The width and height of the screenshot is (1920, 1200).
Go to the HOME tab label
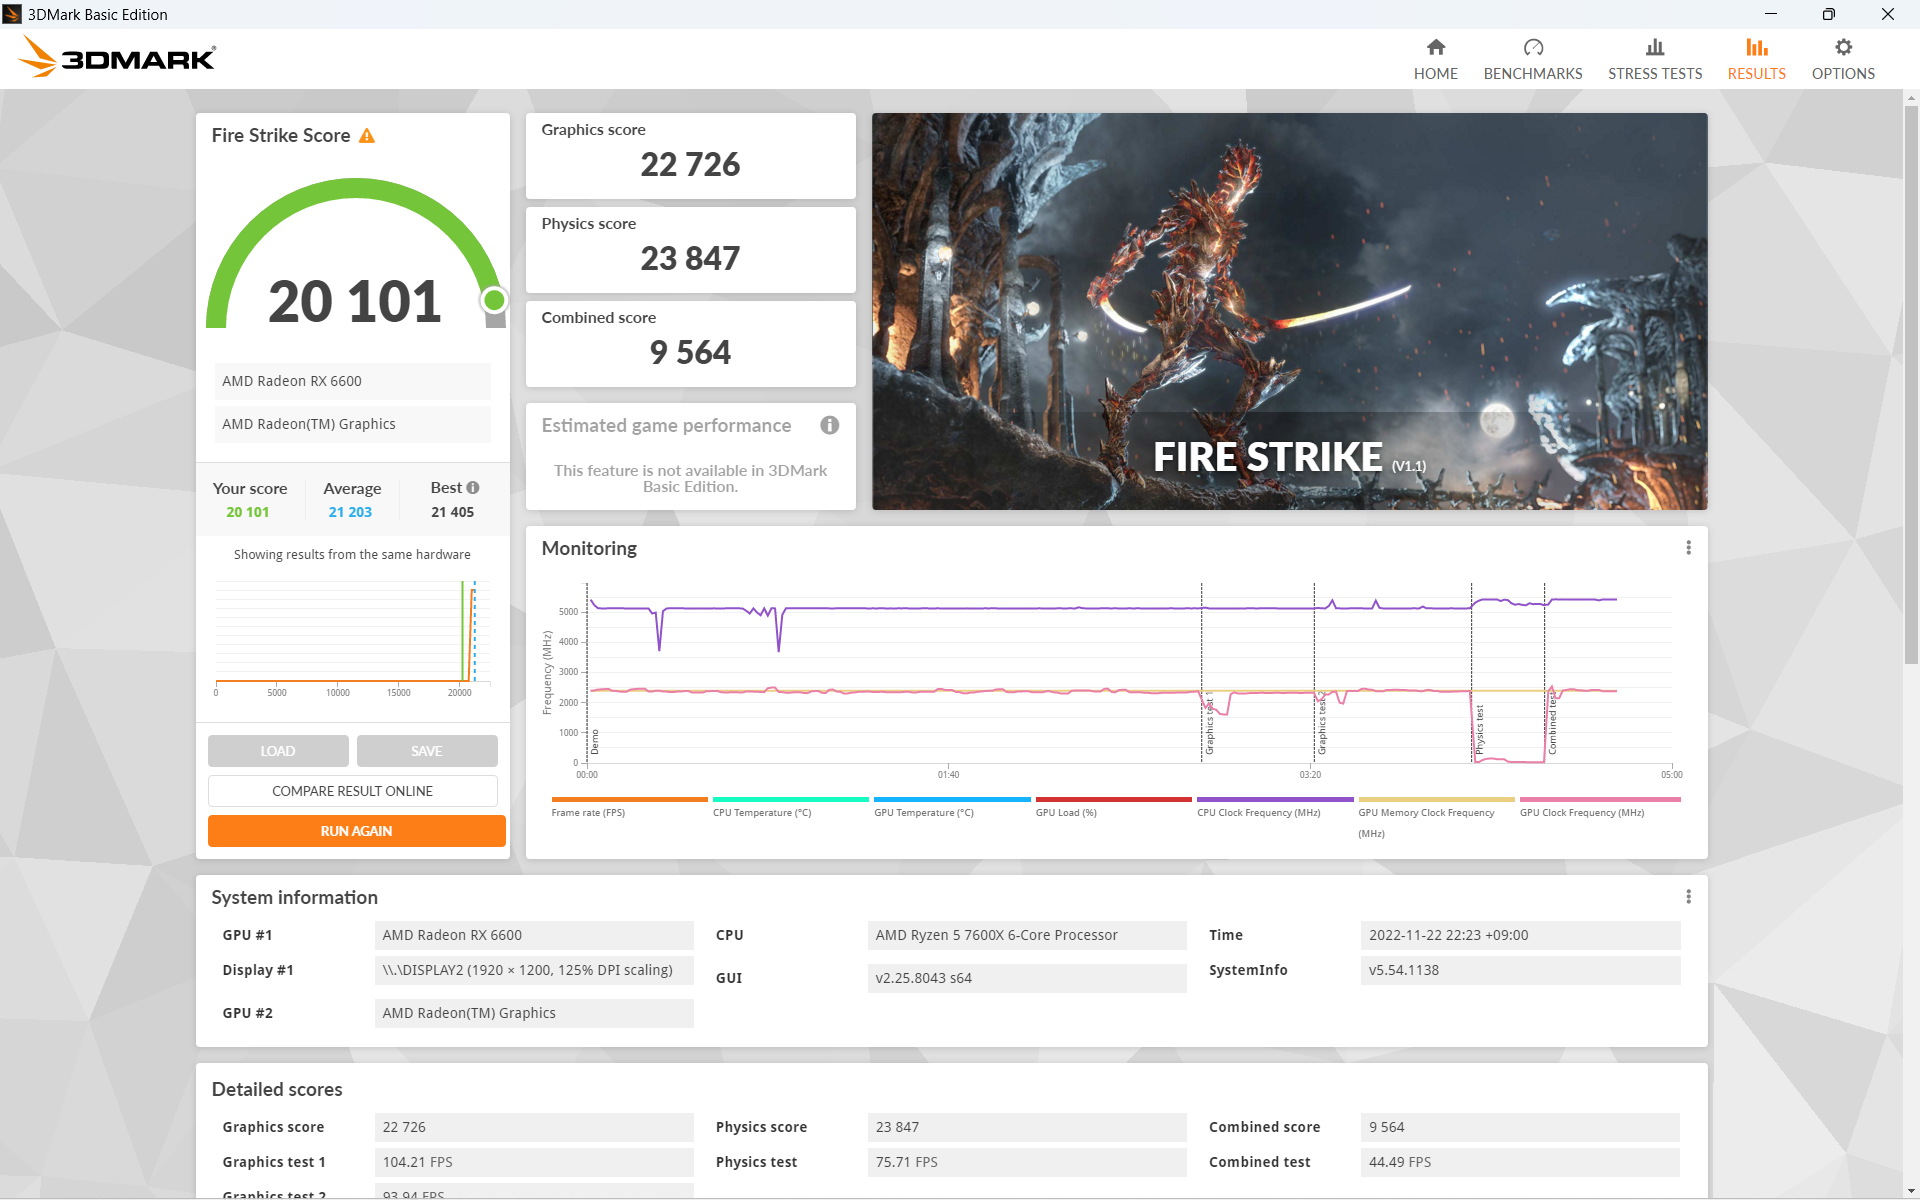[1435, 74]
